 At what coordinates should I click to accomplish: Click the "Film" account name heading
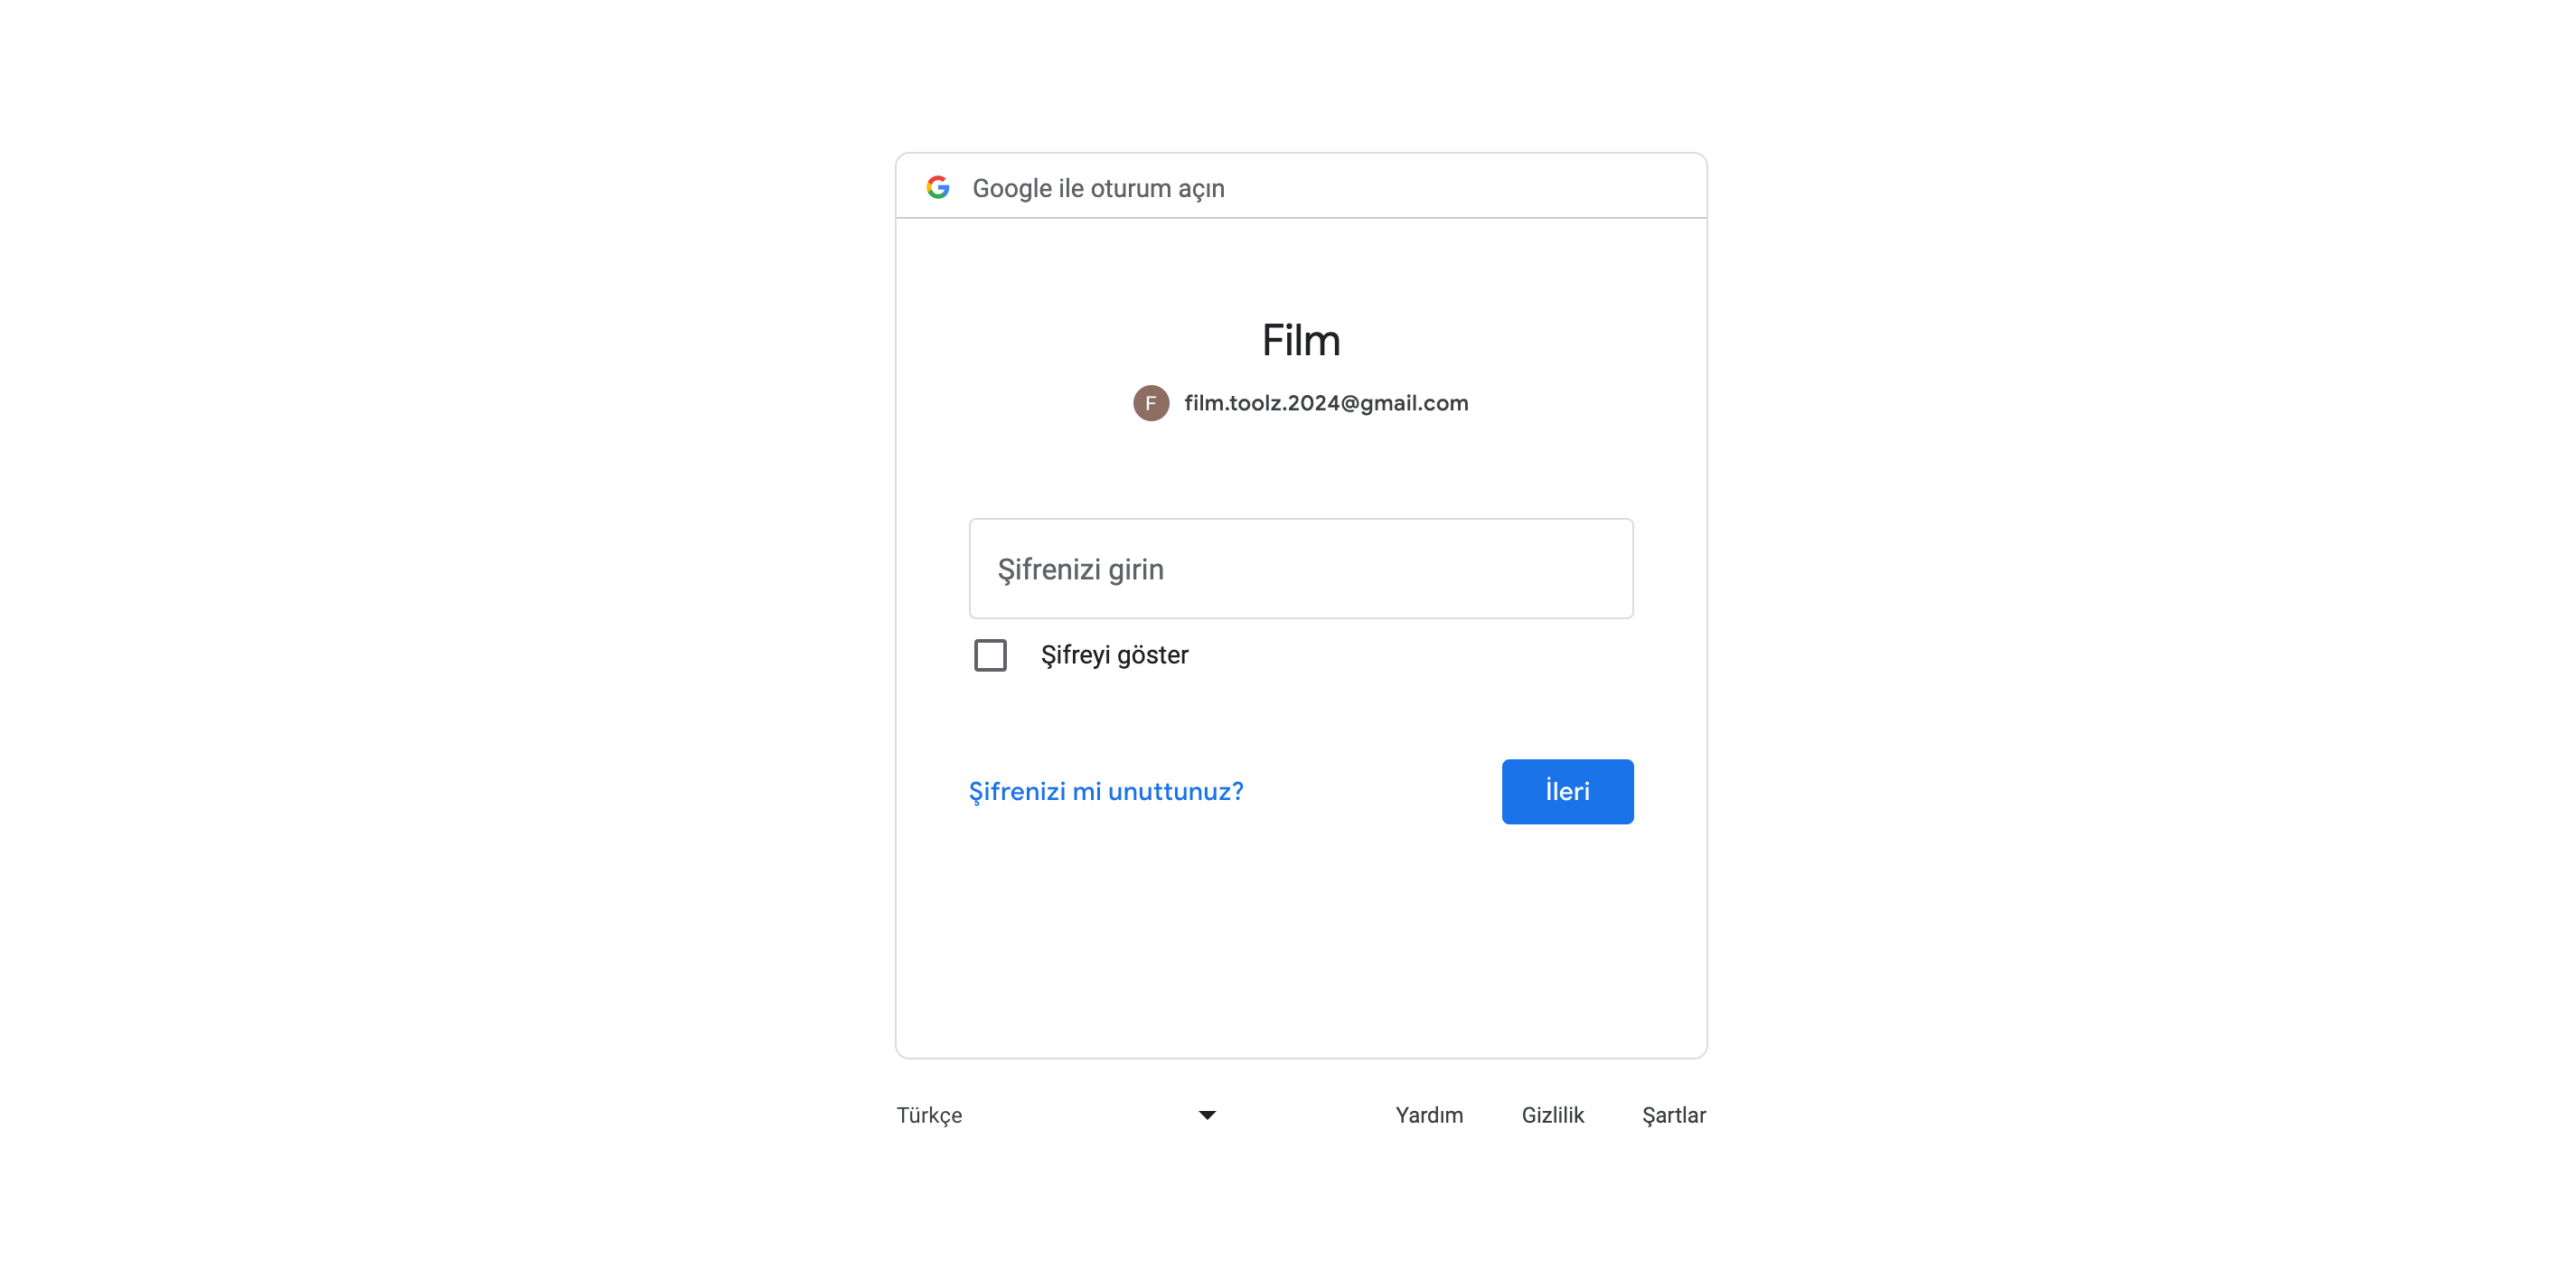point(1300,340)
